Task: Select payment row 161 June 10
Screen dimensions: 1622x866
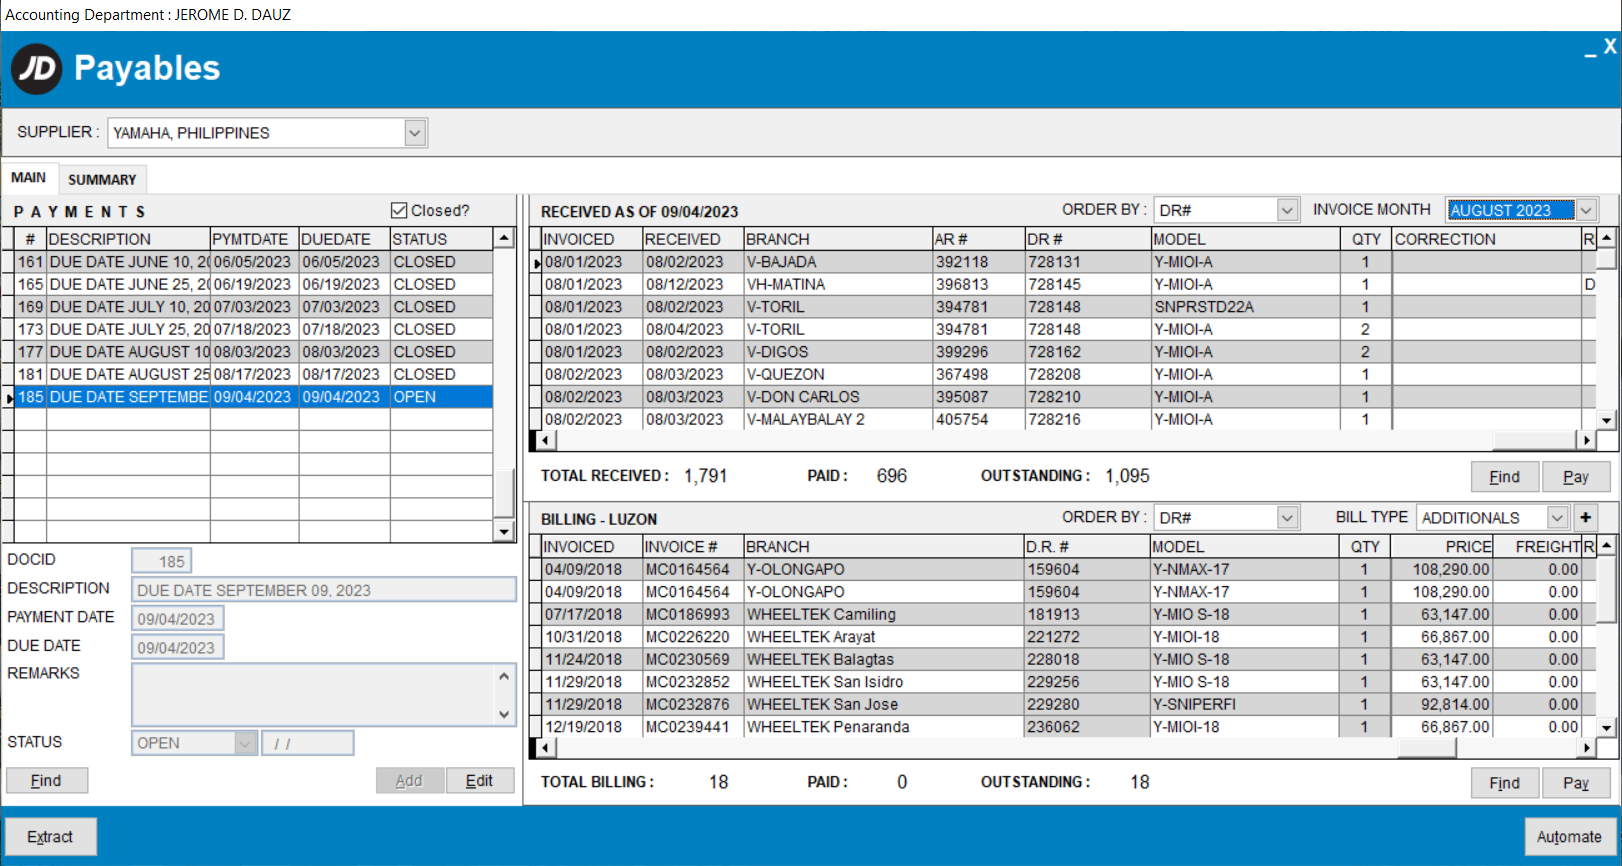Action: pos(253,262)
